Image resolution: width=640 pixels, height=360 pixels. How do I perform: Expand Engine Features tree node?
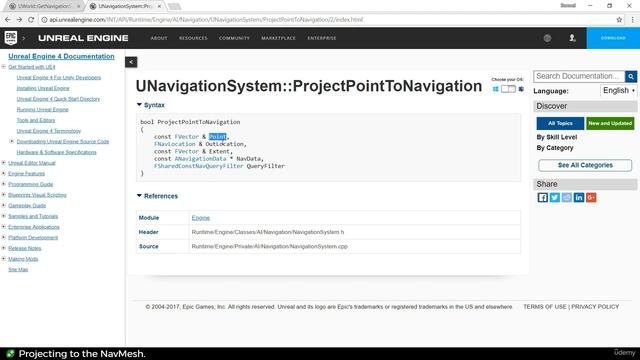(4, 173)
